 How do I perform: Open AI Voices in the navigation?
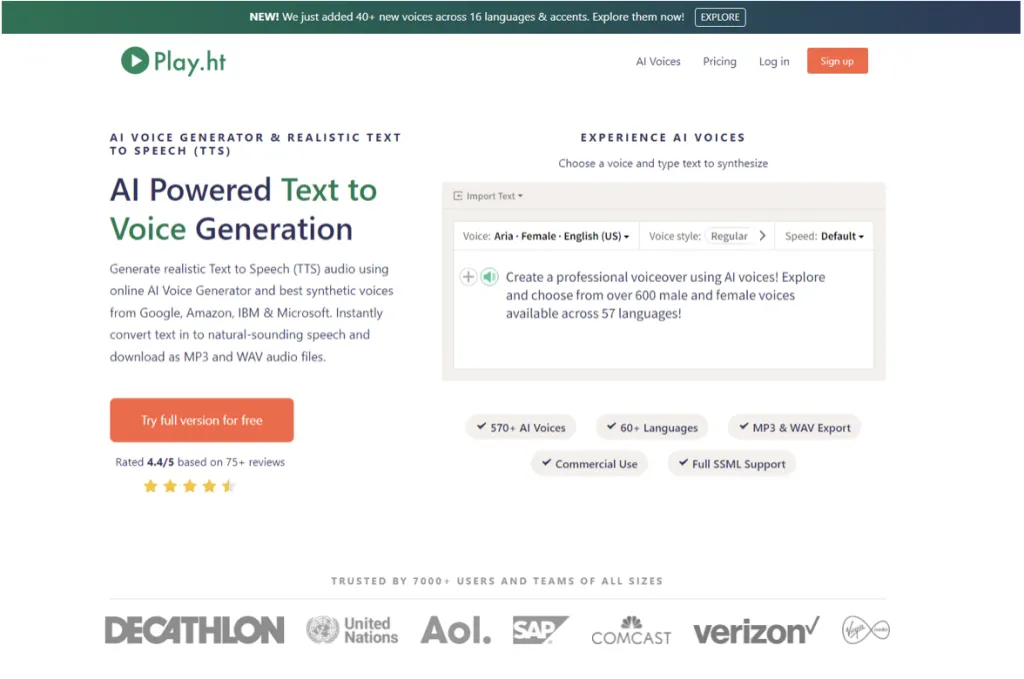[x=658, y=61]
